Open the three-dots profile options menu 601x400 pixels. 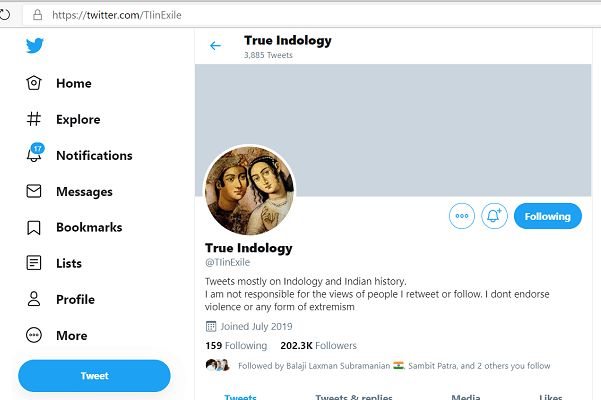point(461,215)
